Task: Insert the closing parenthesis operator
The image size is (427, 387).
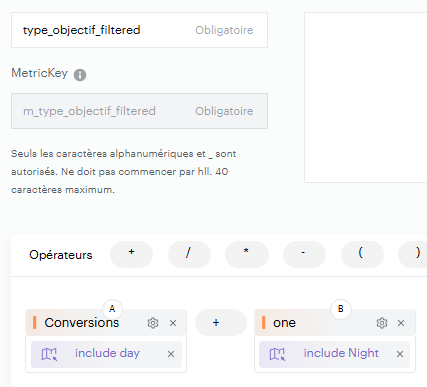Action: point(413,254)
